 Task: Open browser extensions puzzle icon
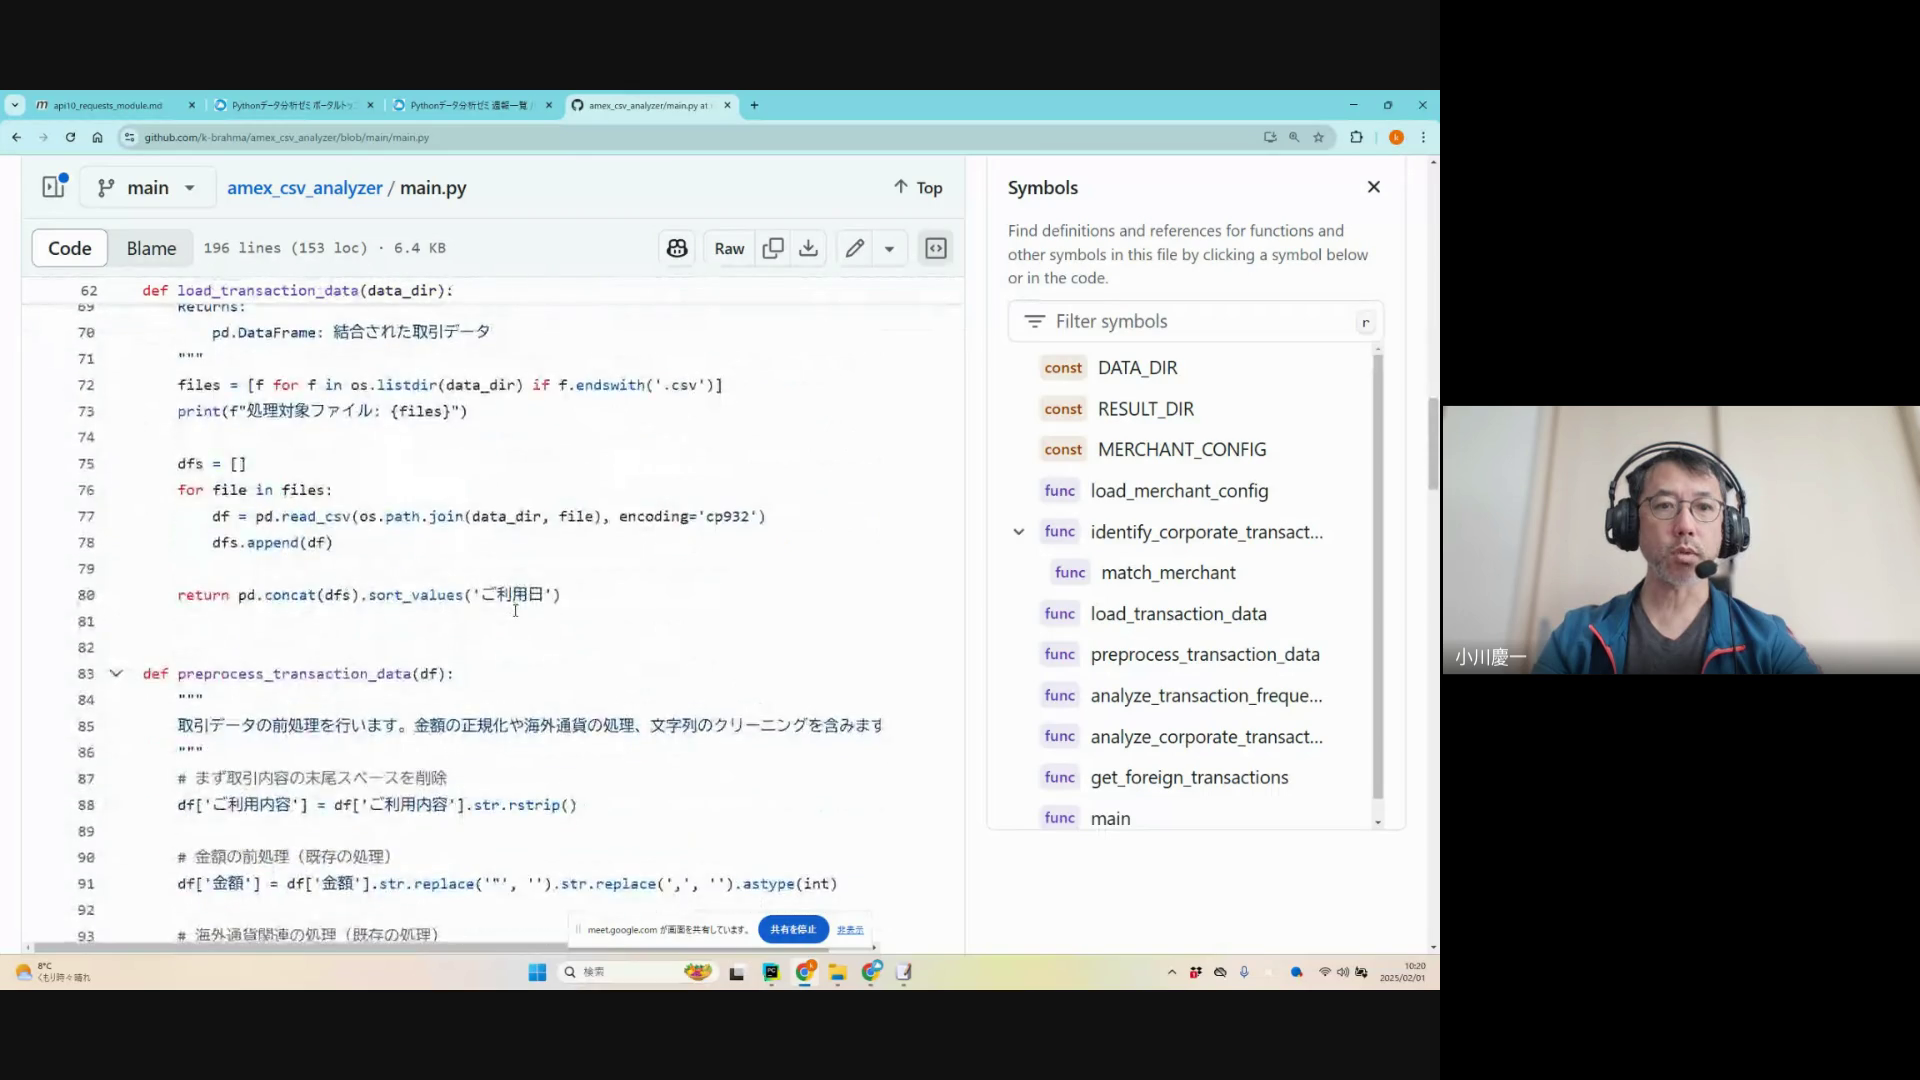coord(1356,137)
